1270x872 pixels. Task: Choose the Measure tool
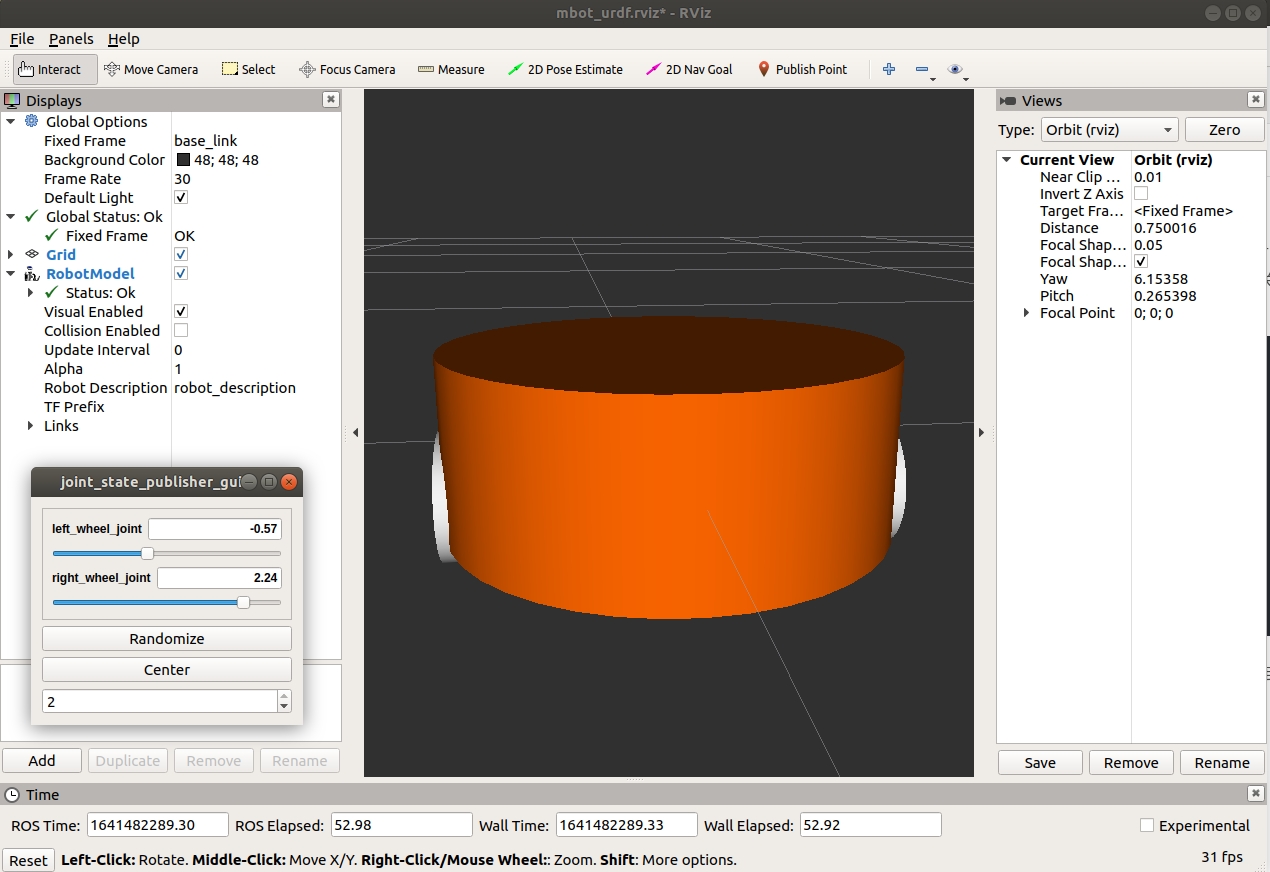[451, 69]
